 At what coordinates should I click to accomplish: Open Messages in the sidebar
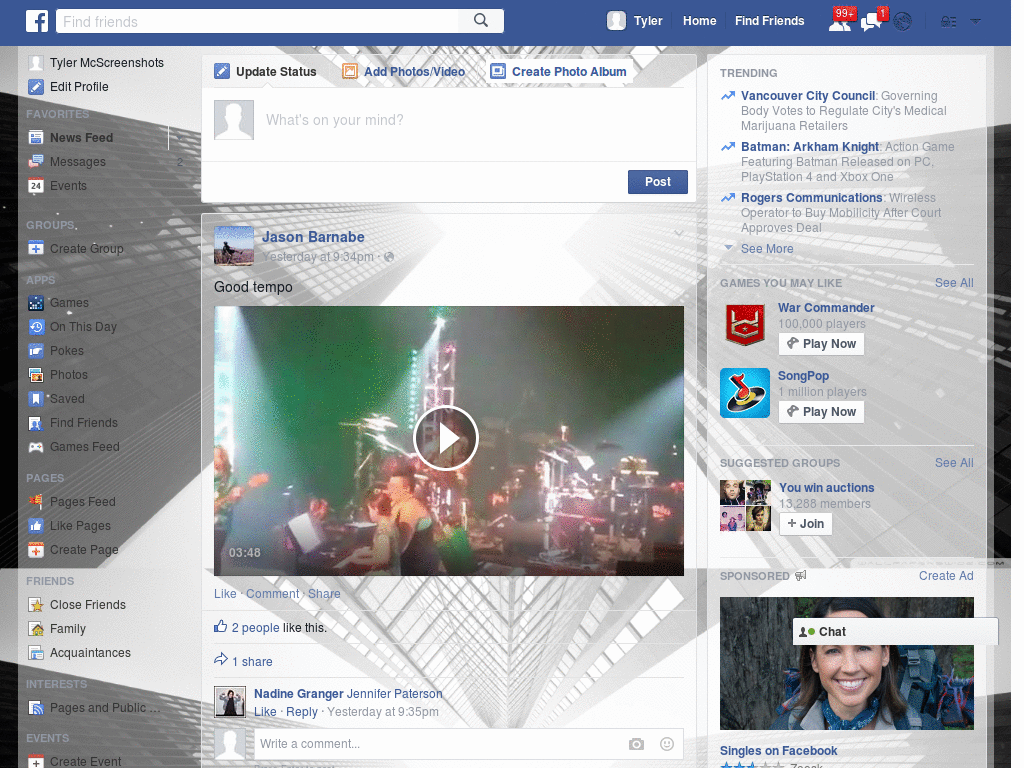pos(78,162)
